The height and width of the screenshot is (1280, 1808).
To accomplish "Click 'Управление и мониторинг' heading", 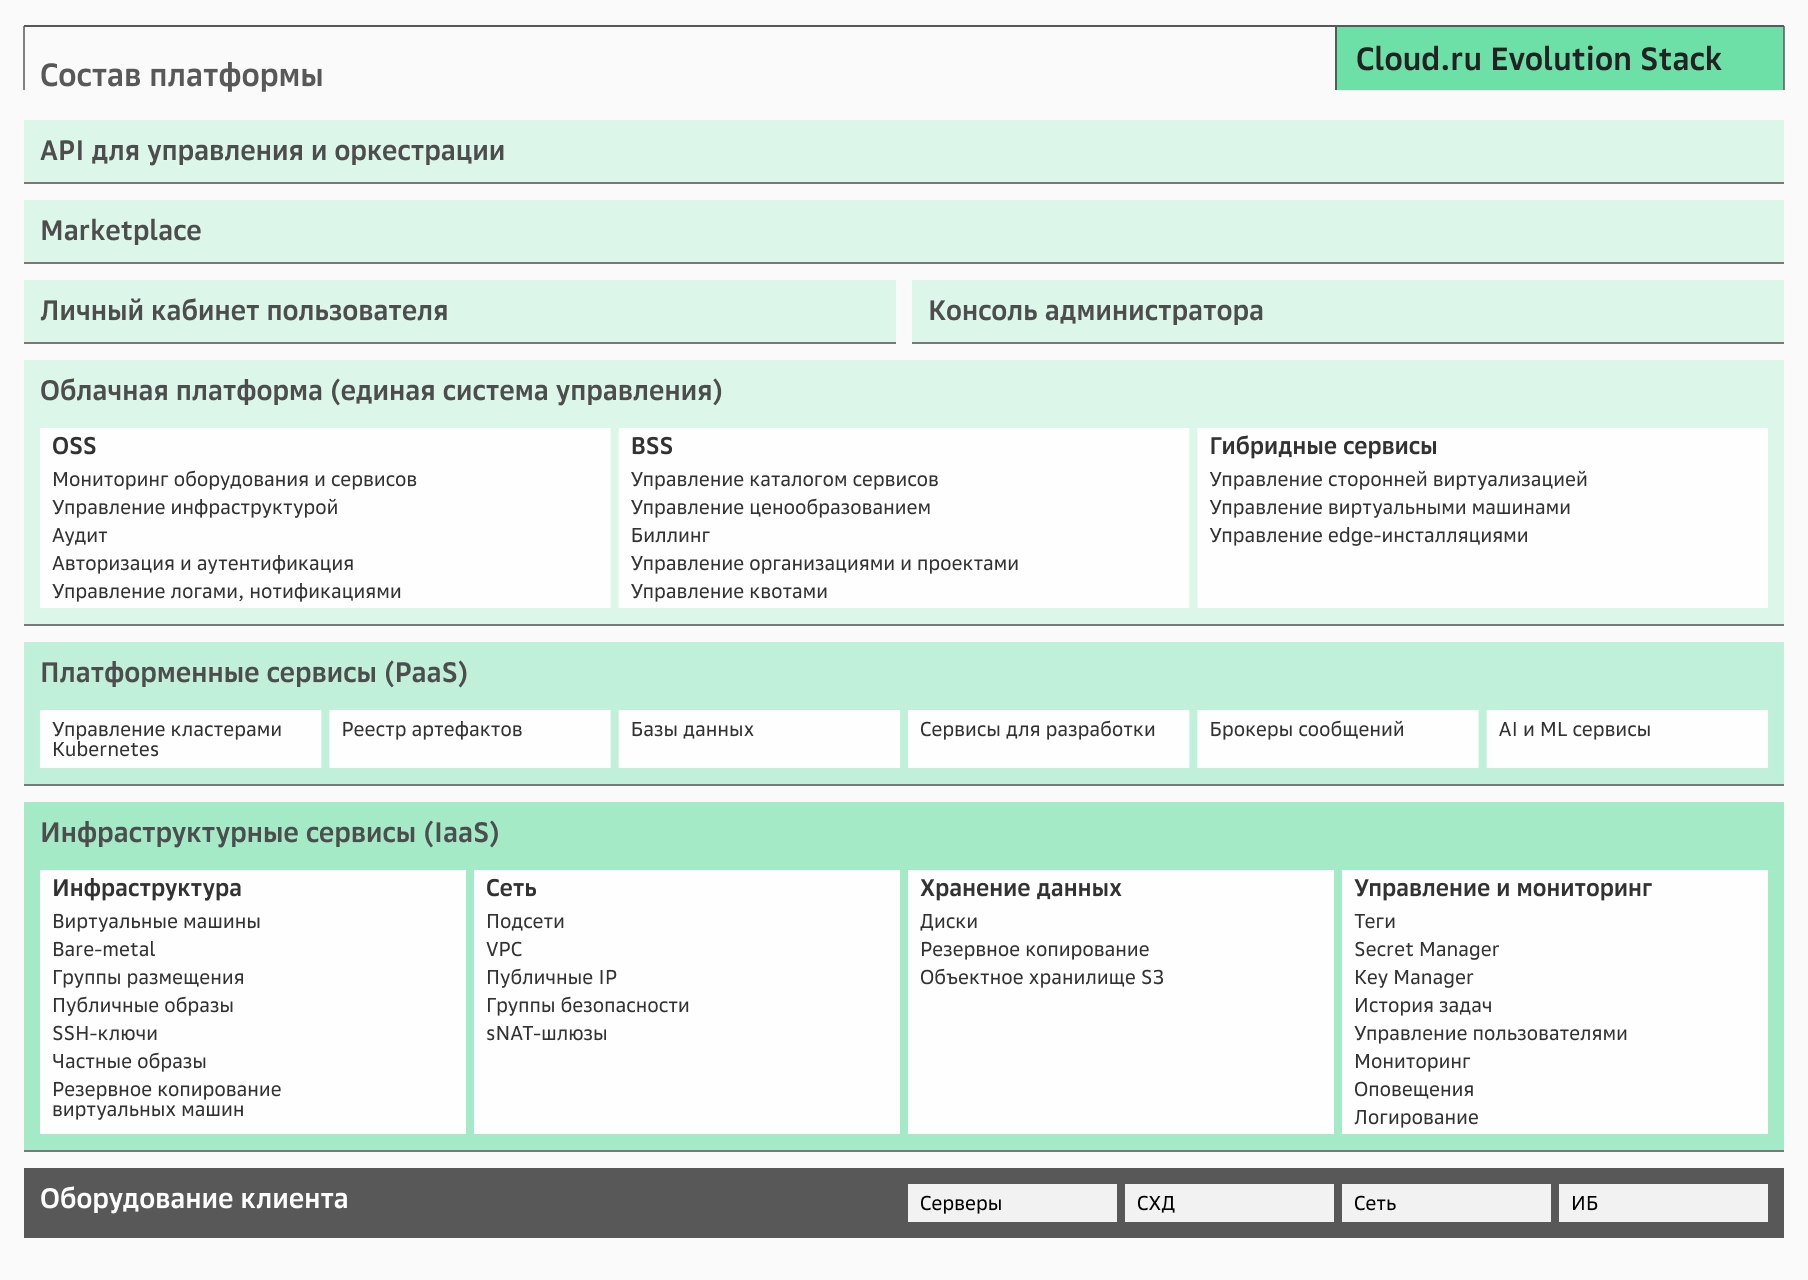I will [x=1503, y=888].
